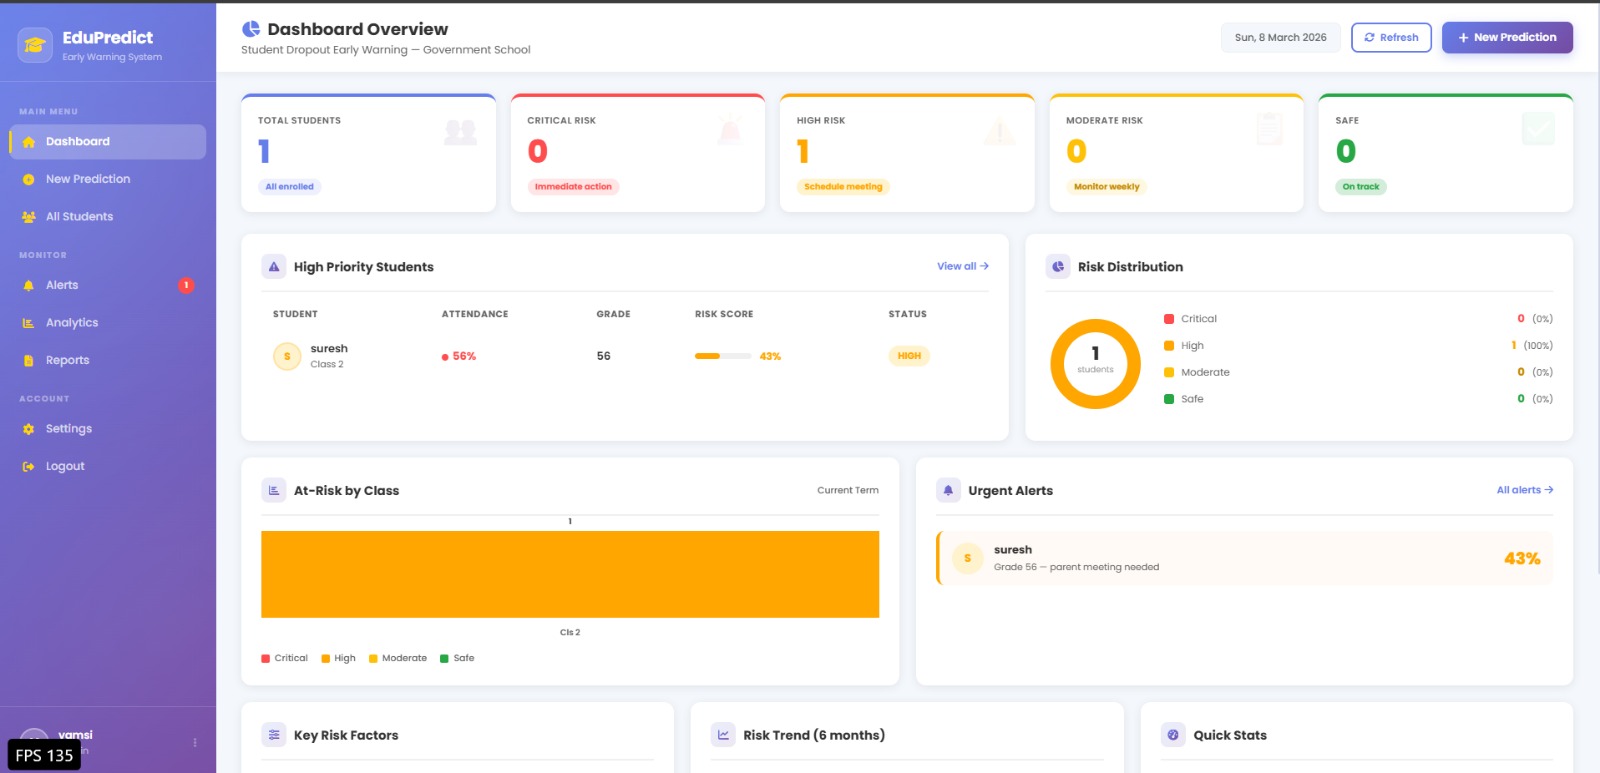Click the Critical red swatch in Risk Distribution

pos(1169,319)
